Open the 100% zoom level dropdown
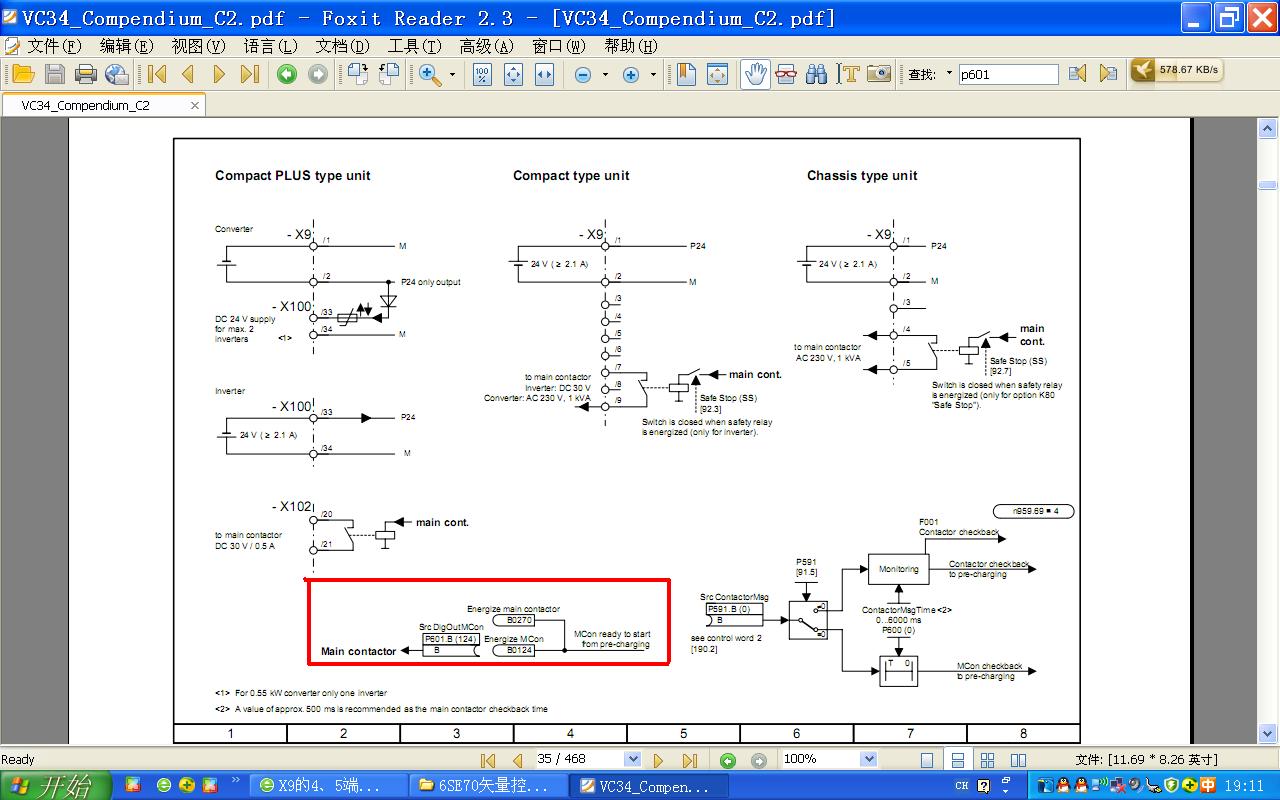The width and height of the screenshot is (1280, 800). tap(868, 759)
